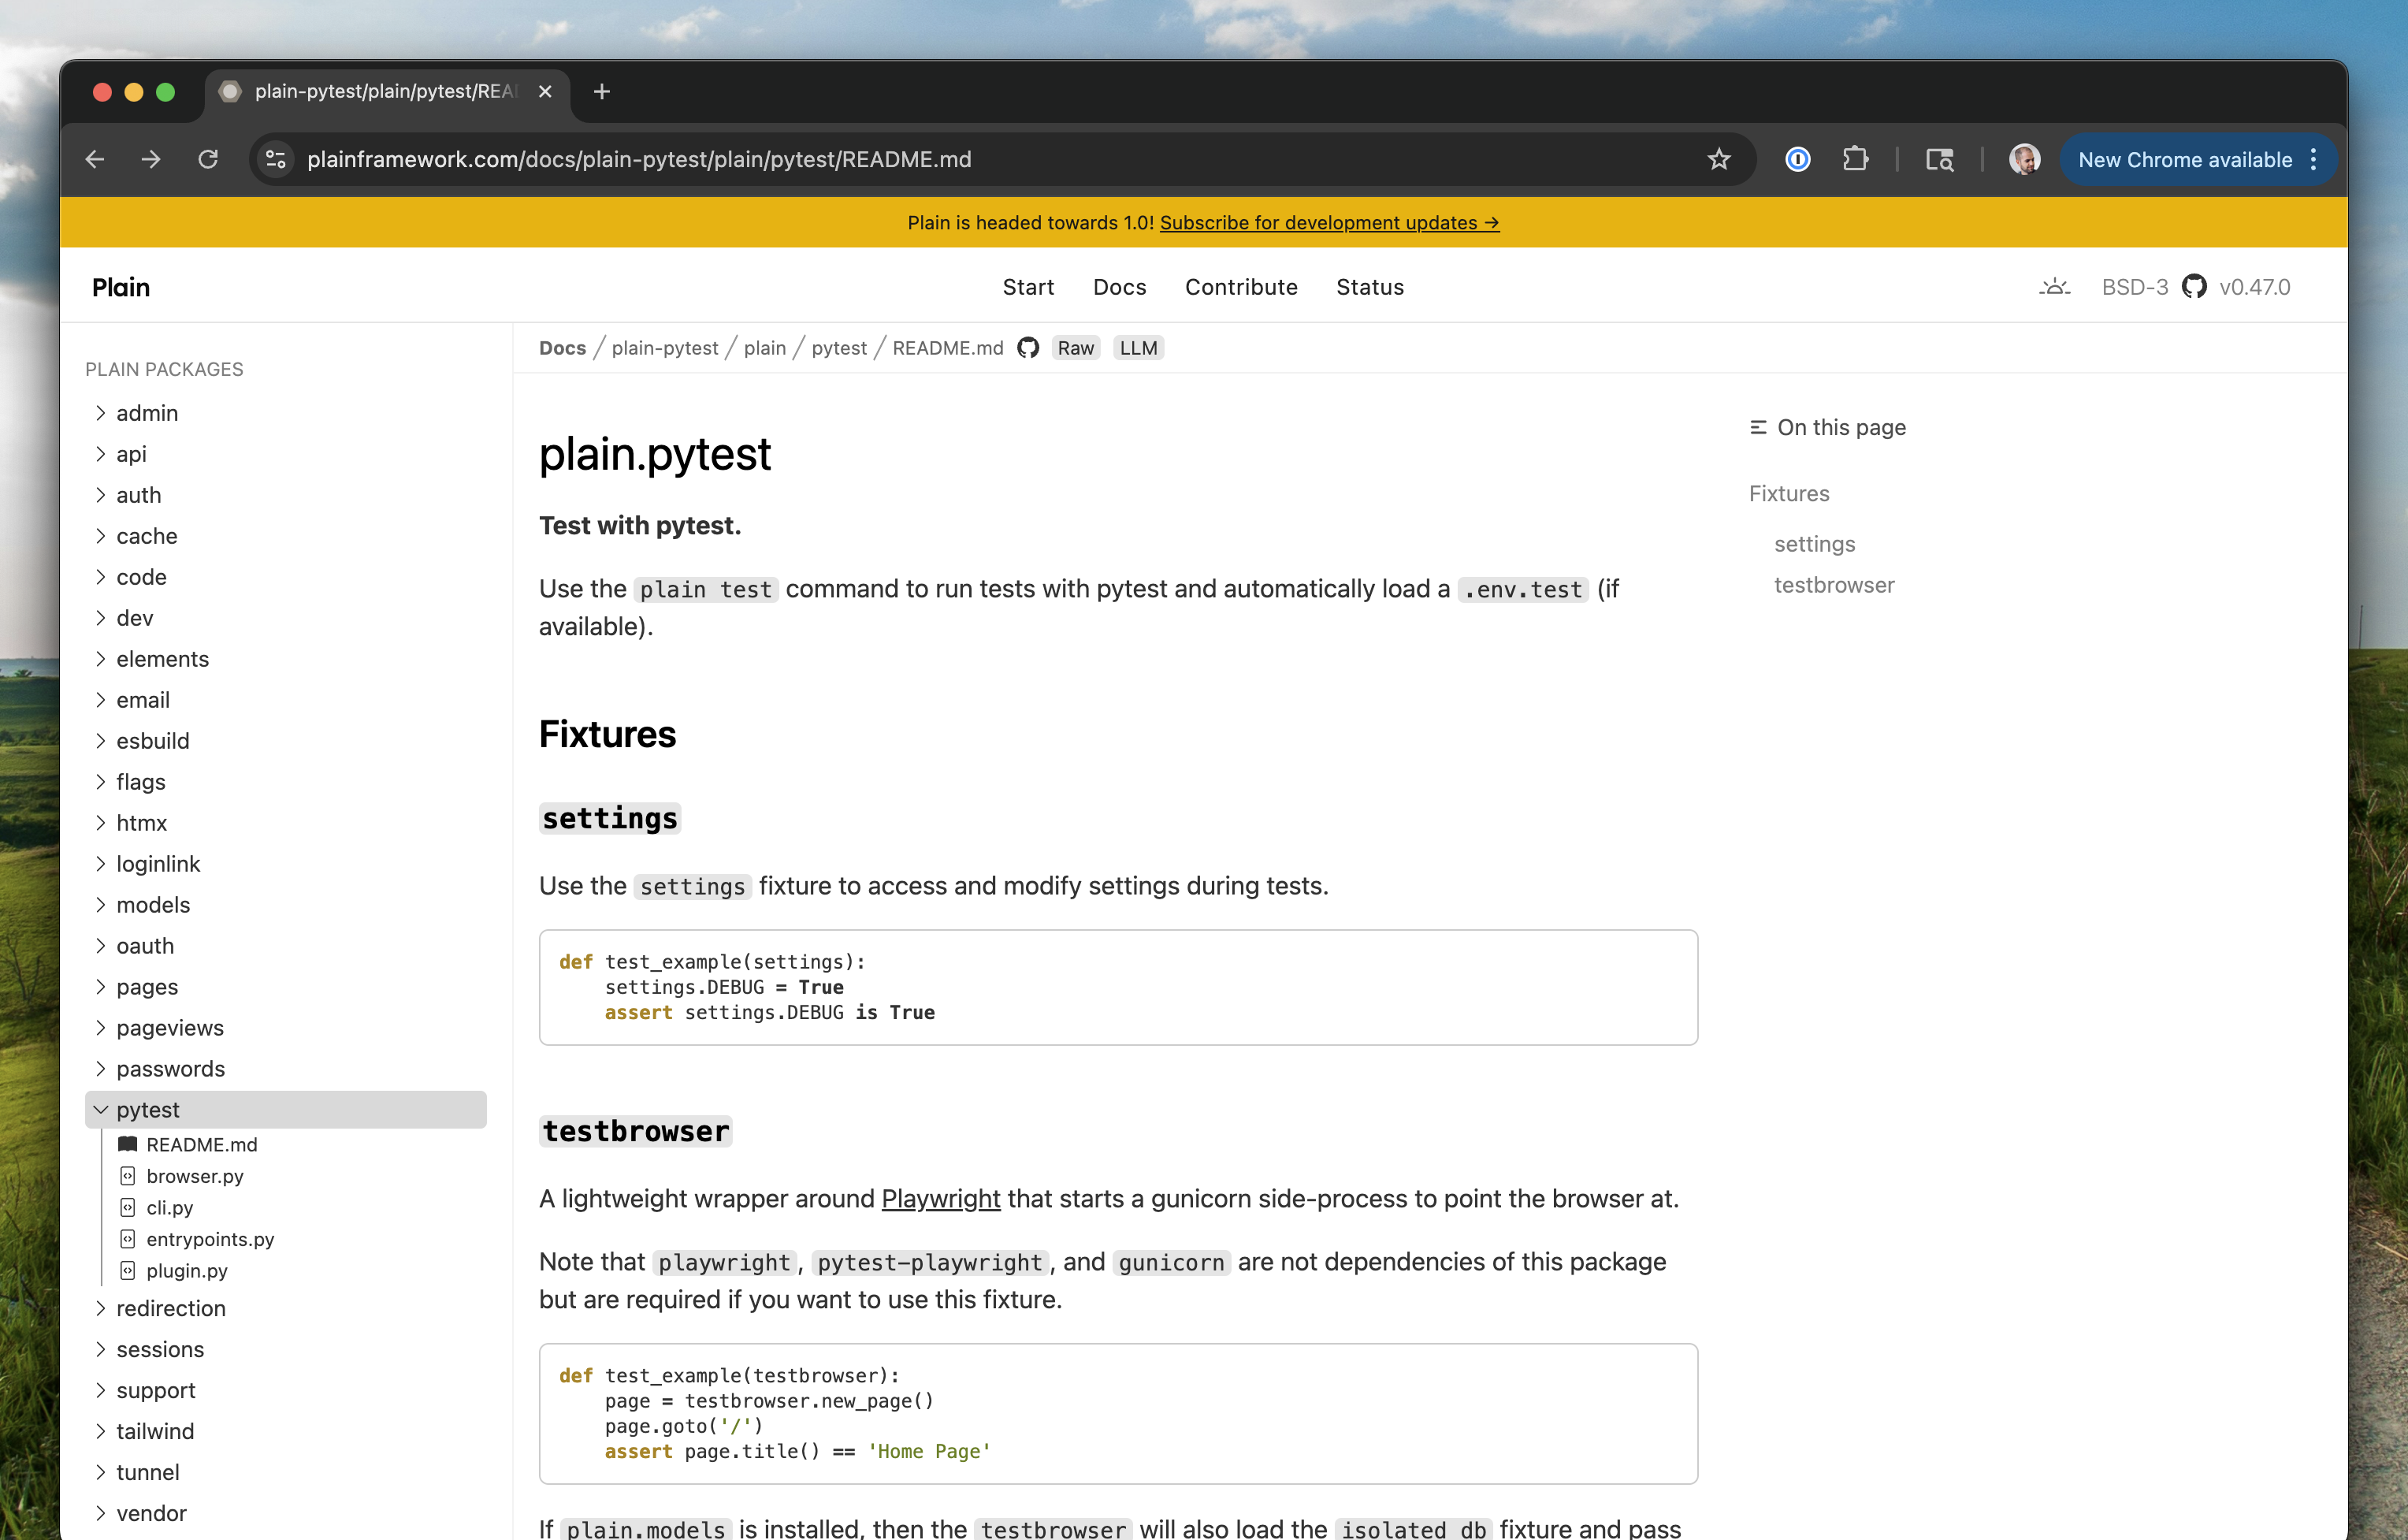This screenshot has width=2408, height=1540.
Task: Click plain-pytest in the breadcrumb
Action: tap(665, 348)
